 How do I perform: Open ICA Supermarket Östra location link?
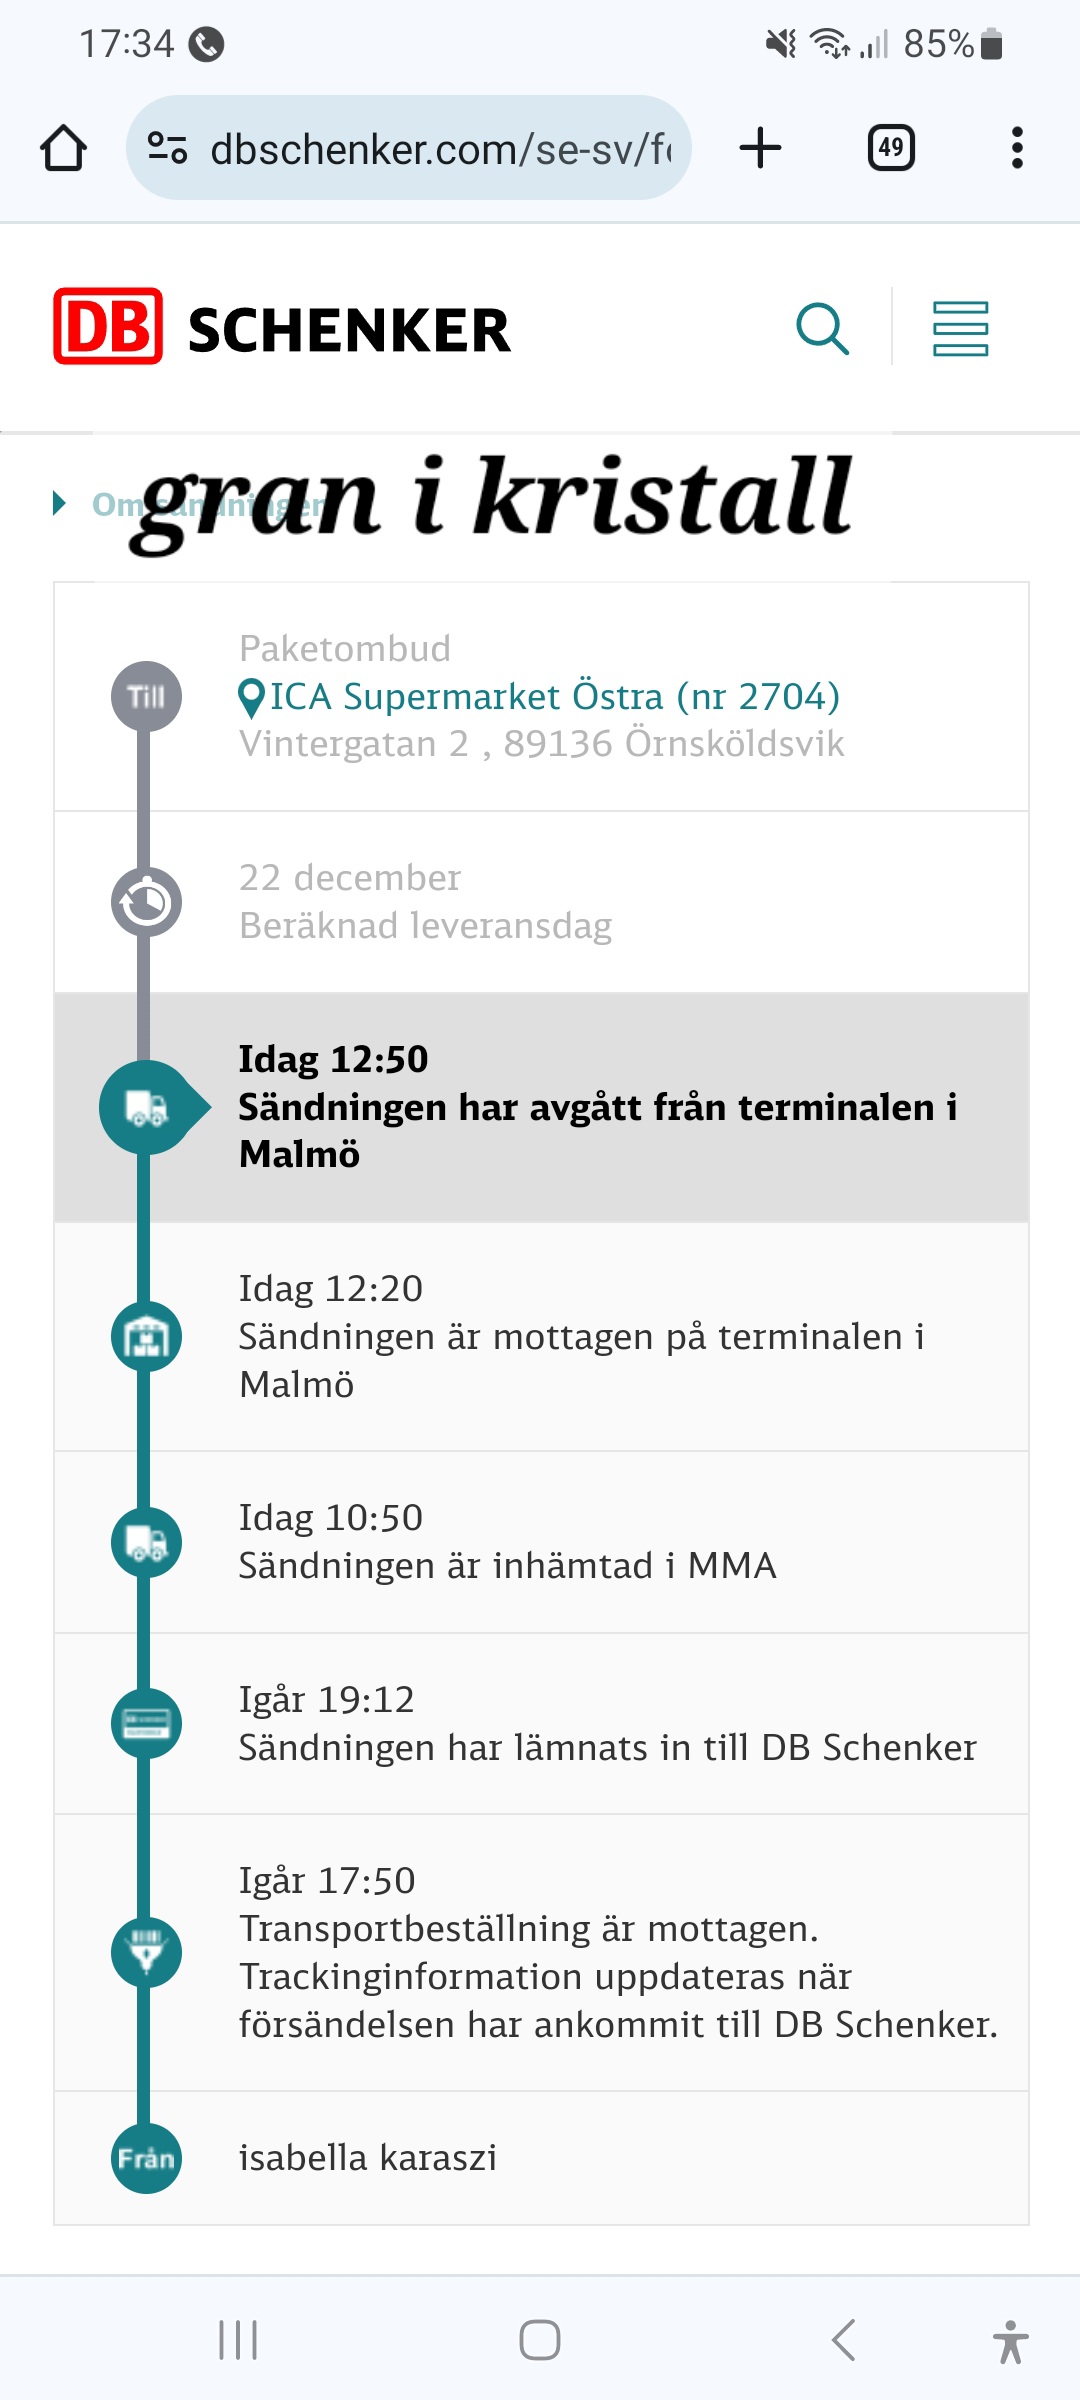554,697
